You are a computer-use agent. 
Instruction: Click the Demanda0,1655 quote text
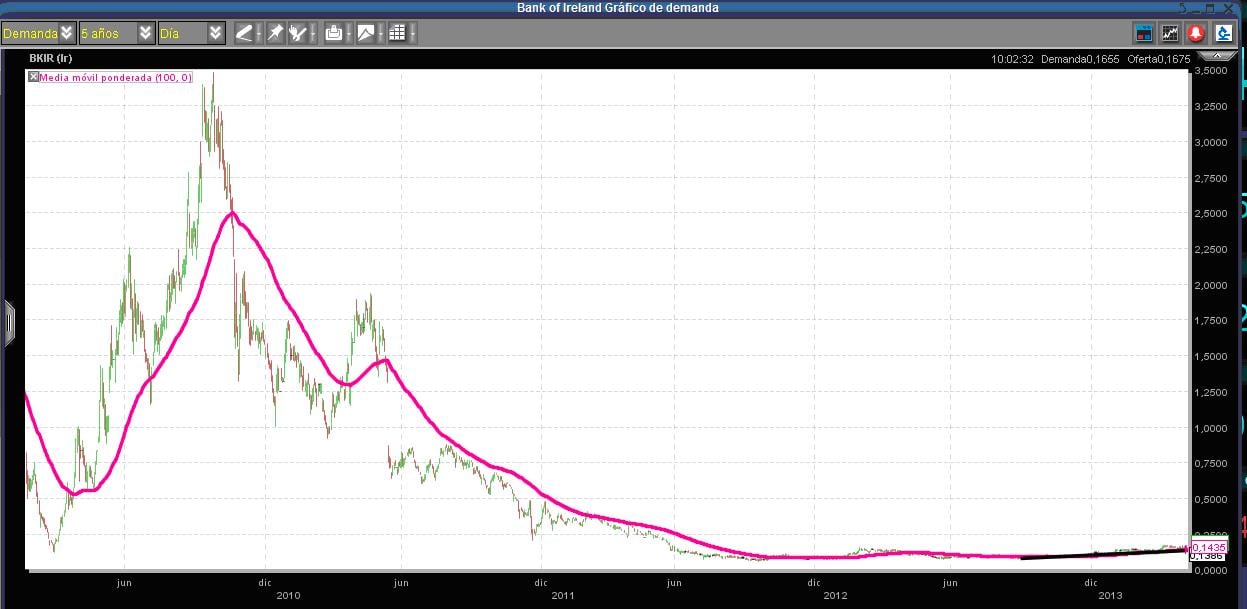(x=1080, y=59)
